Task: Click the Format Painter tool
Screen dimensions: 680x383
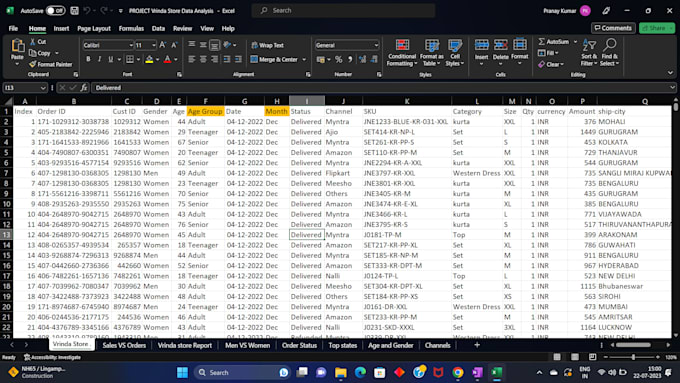Action: (51, 64)
